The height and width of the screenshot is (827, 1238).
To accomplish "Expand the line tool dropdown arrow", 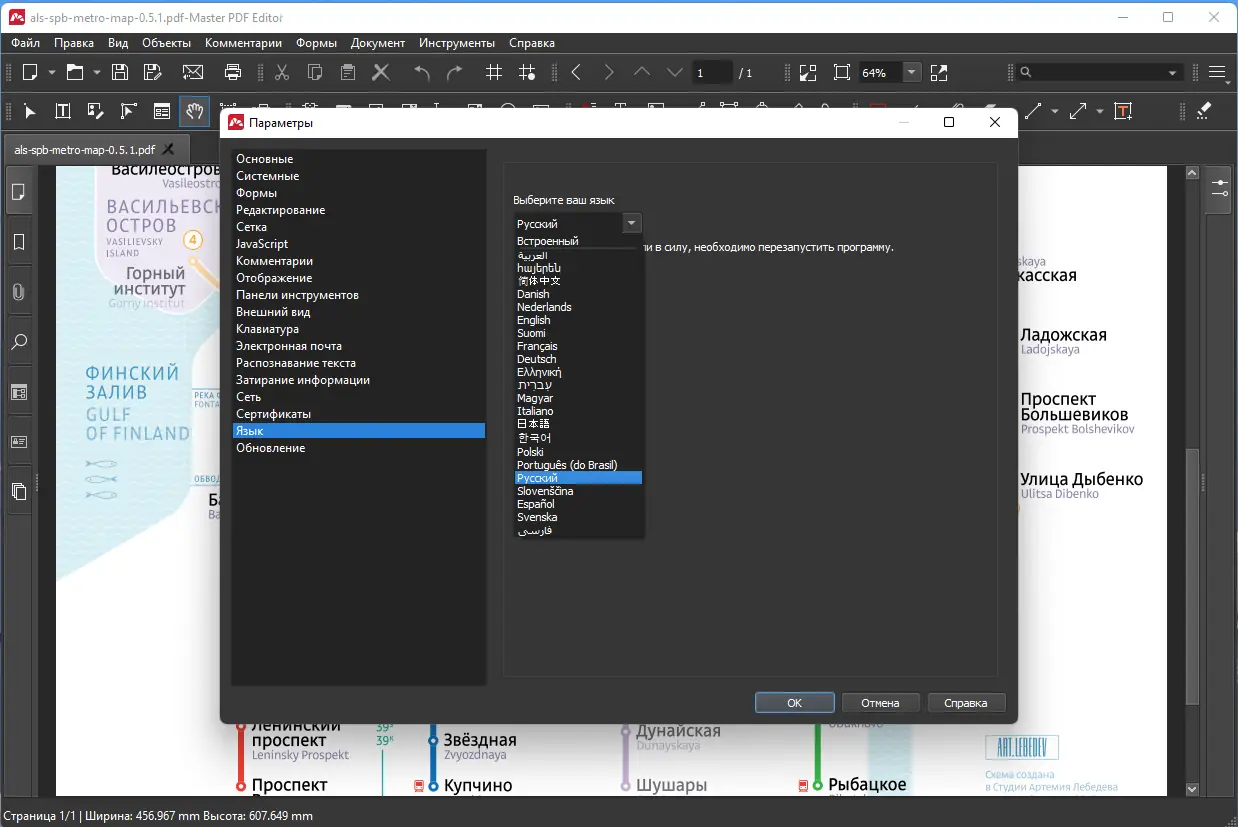I will coord(1054,111).
